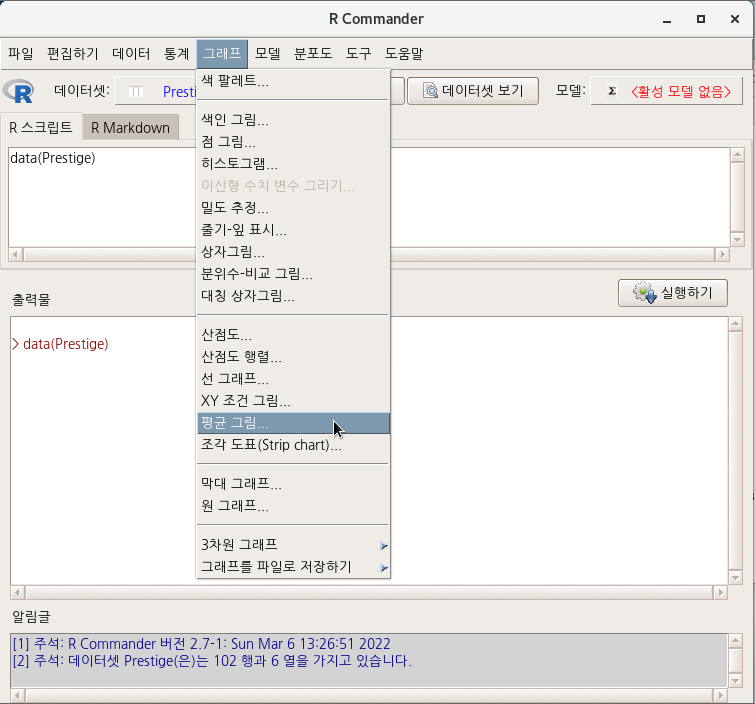The height and width of the screenshot is (704, 755).
Task: Choose 산점도 행렬... menu entry
Action: tap(293, 357)
